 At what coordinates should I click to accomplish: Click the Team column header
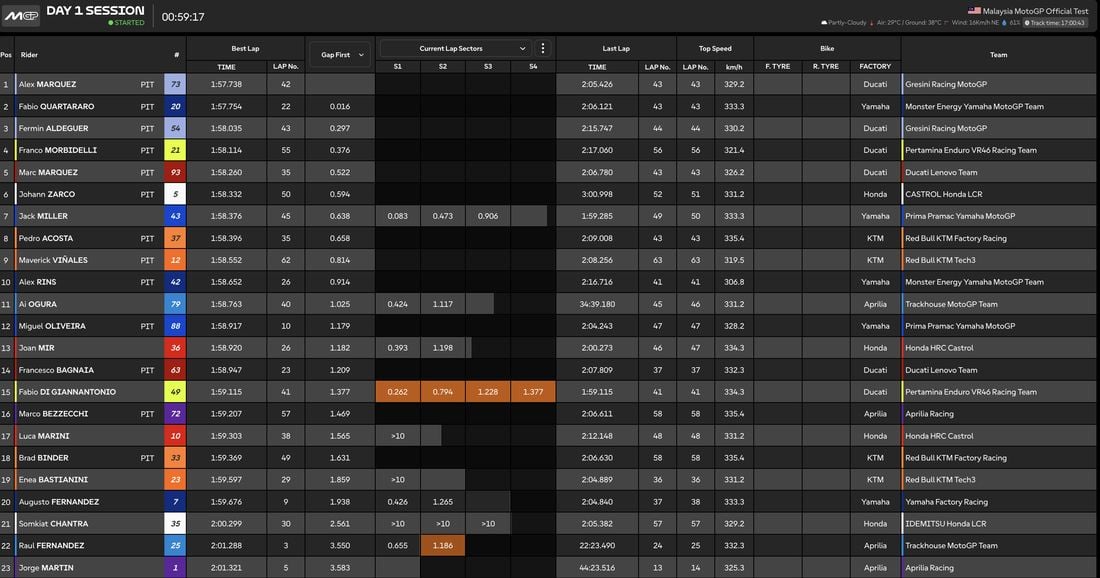(998, 55)
